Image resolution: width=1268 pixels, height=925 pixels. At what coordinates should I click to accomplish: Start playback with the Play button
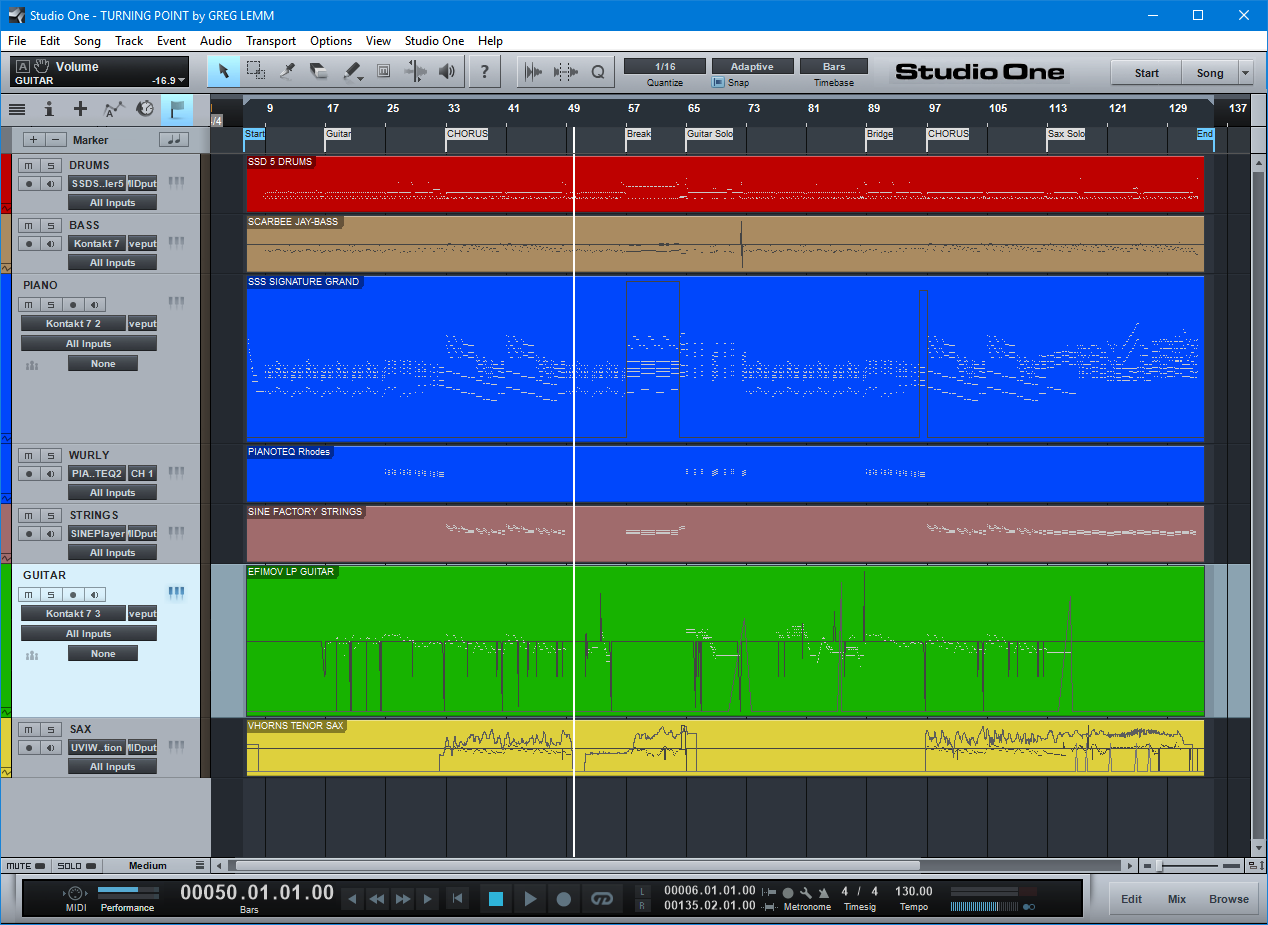[530, 899]
